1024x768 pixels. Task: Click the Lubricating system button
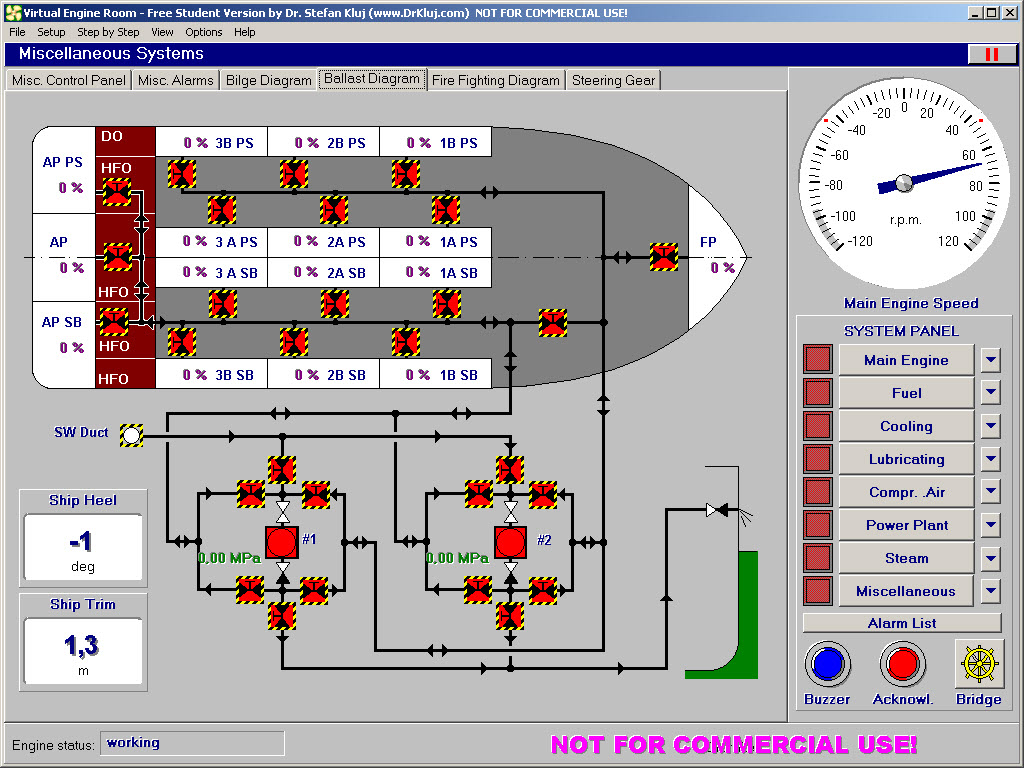click(x=906, y=459)
